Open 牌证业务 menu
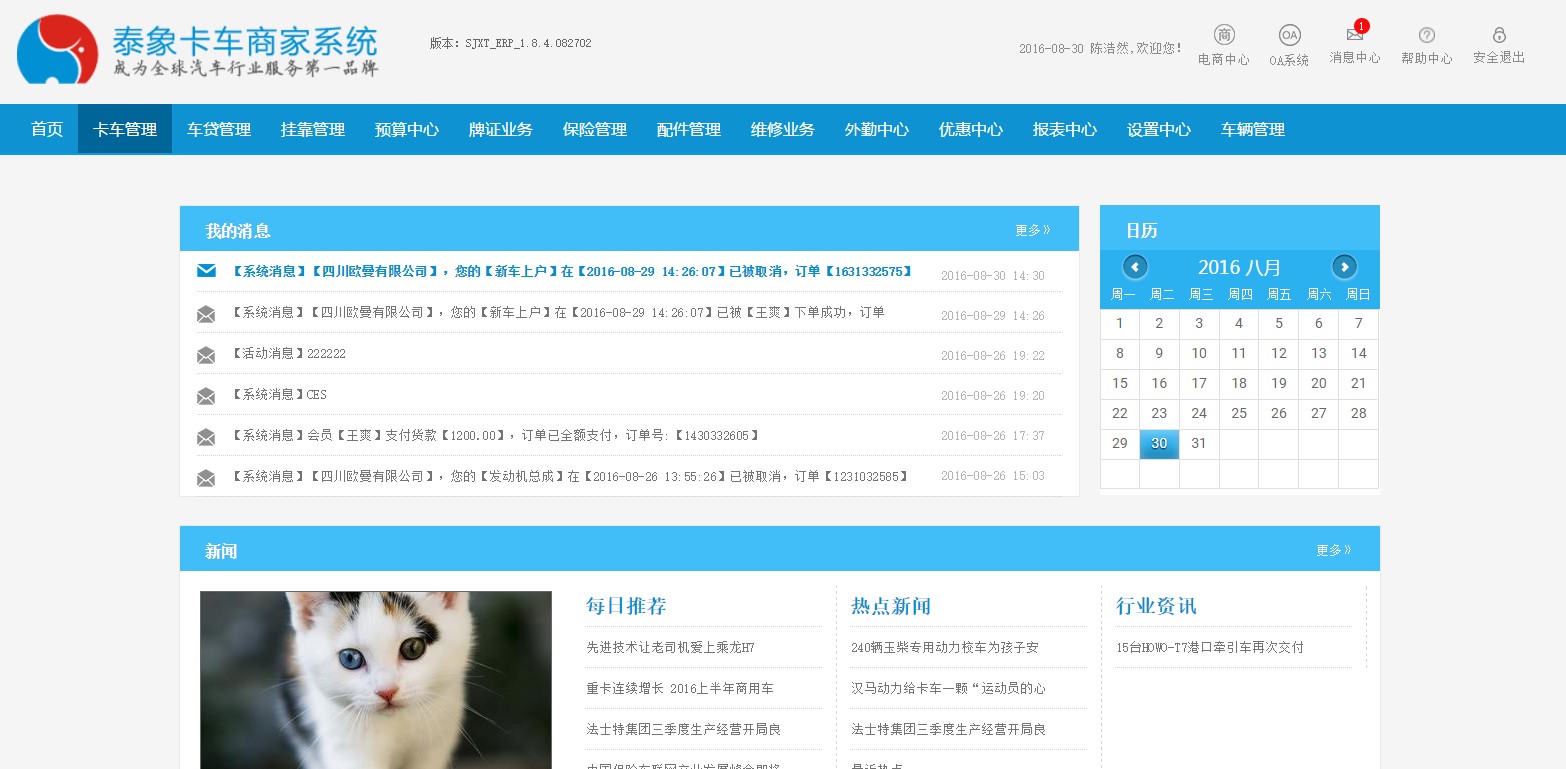1566x769 pixels. pos(501,129)
